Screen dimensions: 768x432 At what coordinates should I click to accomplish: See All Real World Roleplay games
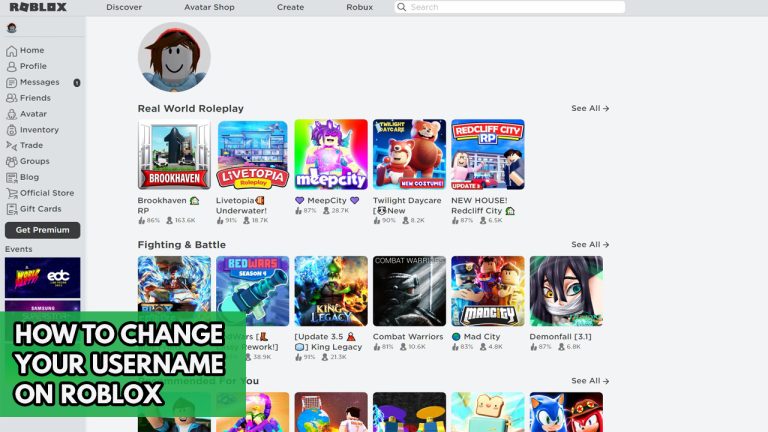[x=590, y=108]
